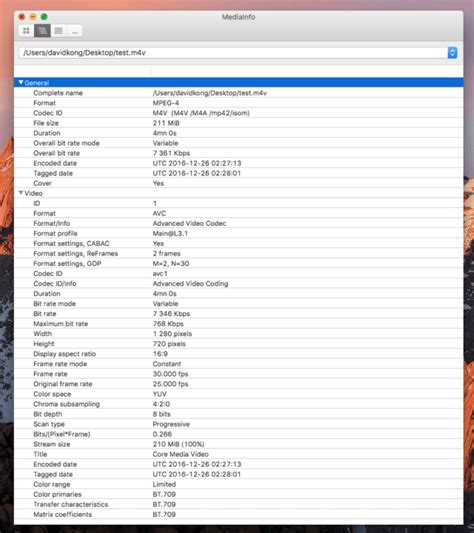
Task: Click the 210 MiB (100%) value
Action: [179, 444]
